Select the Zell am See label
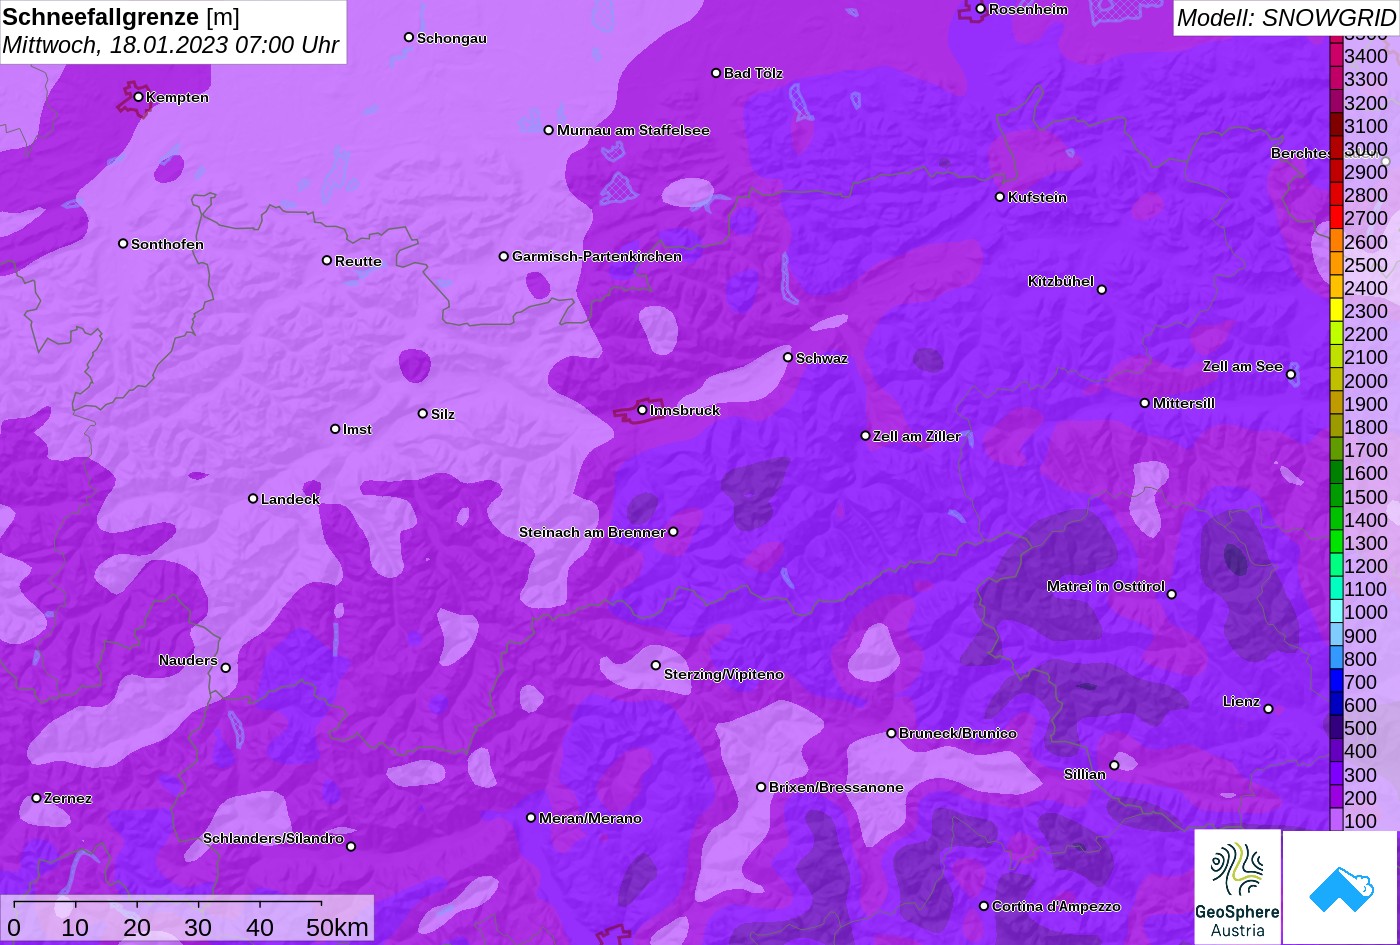Screen dimensions: 1400x945 [x=1243, y=366]
